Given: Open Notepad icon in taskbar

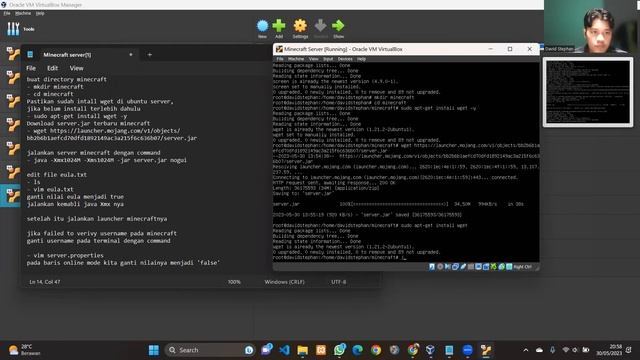Looking at the screenshot, I should pos(449,350).
